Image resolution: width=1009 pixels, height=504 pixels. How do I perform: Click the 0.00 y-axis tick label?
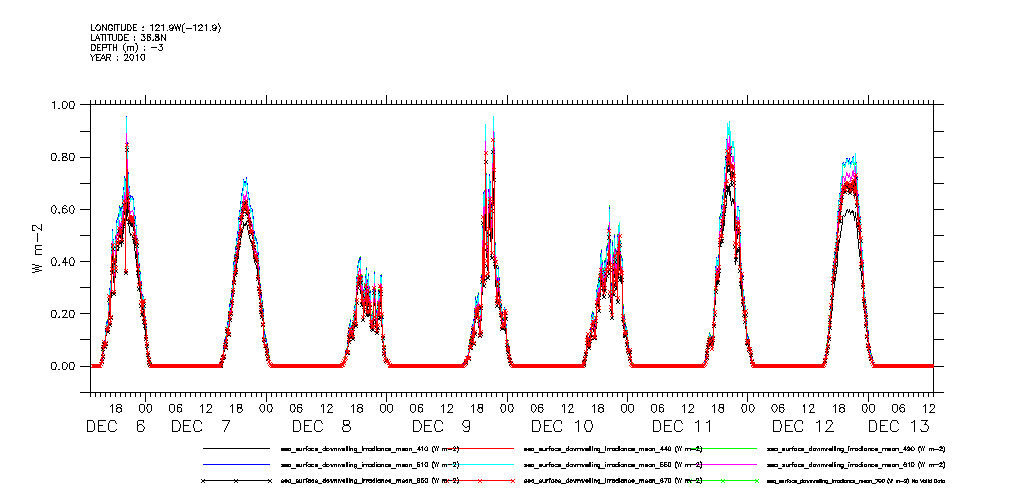click(x=64, y=366)
